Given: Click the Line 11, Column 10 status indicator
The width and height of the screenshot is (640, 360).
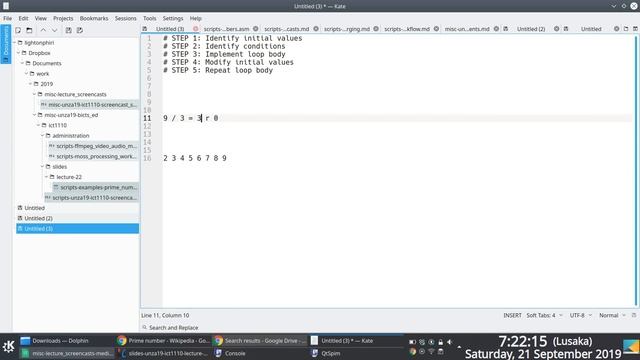Looking at the screenshot, I should click(165, 316).
